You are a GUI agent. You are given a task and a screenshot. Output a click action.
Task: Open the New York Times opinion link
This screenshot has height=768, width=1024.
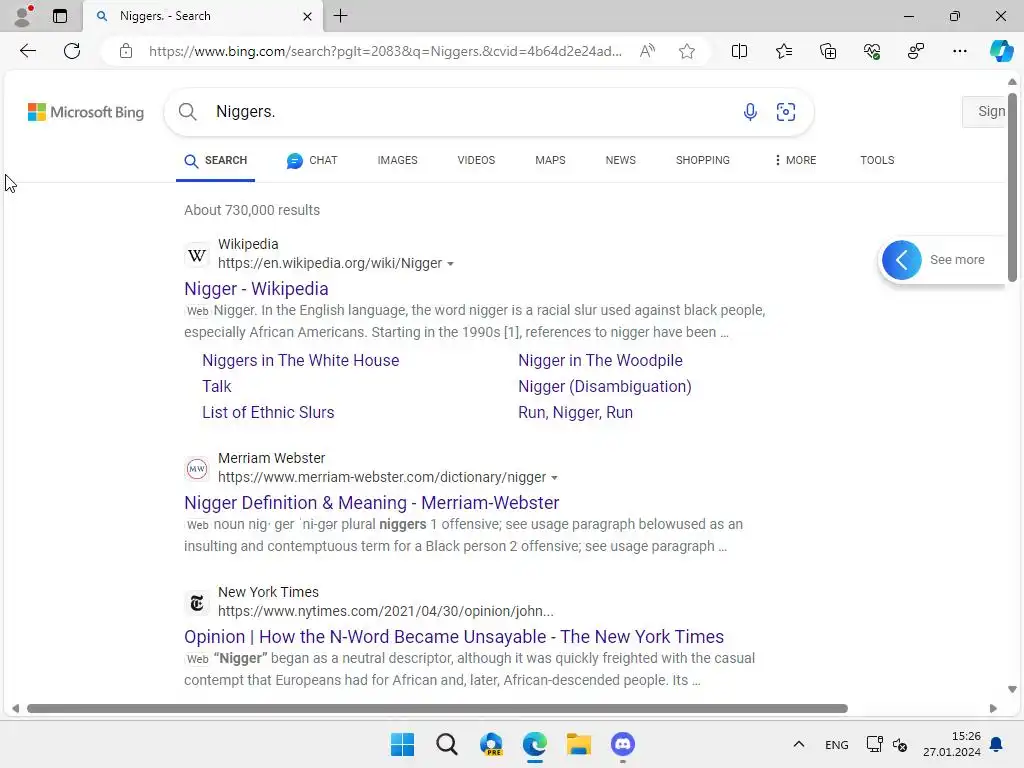pyautogui.click(x=454, y=637)
